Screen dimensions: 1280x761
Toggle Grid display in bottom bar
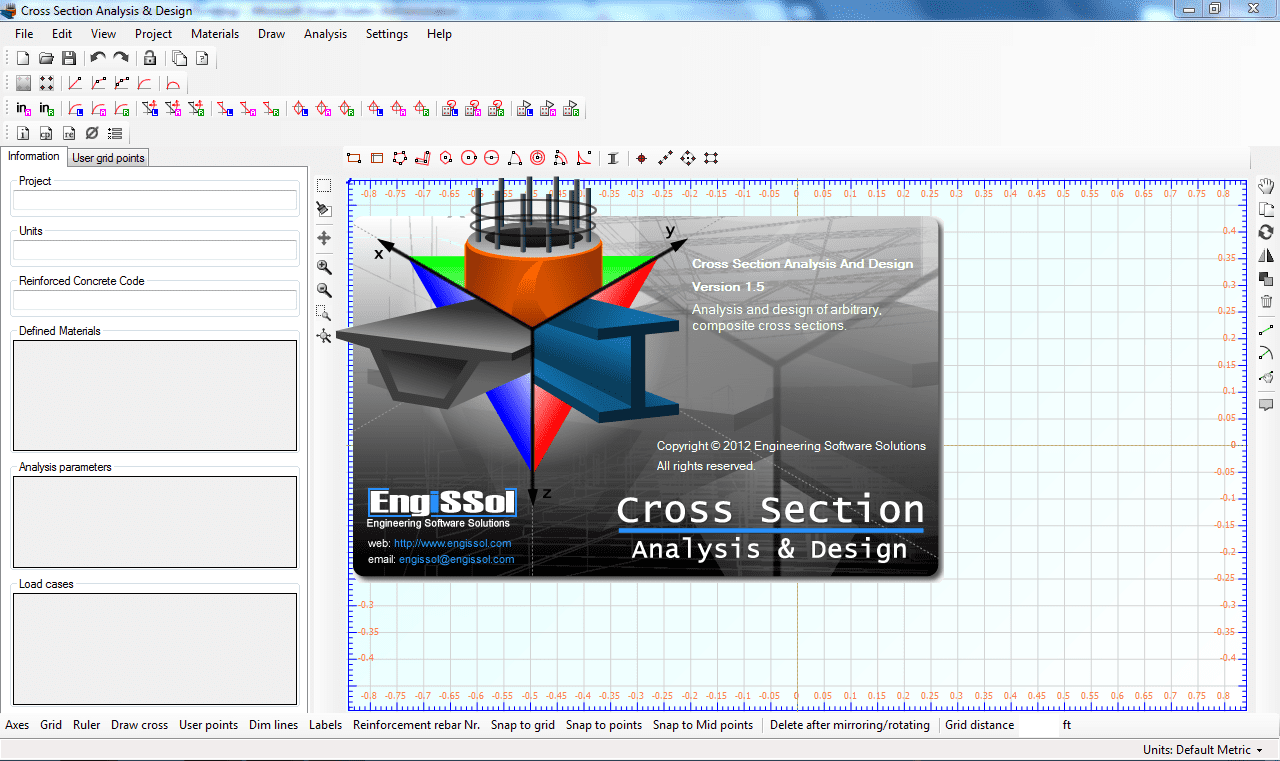(51, 725)
